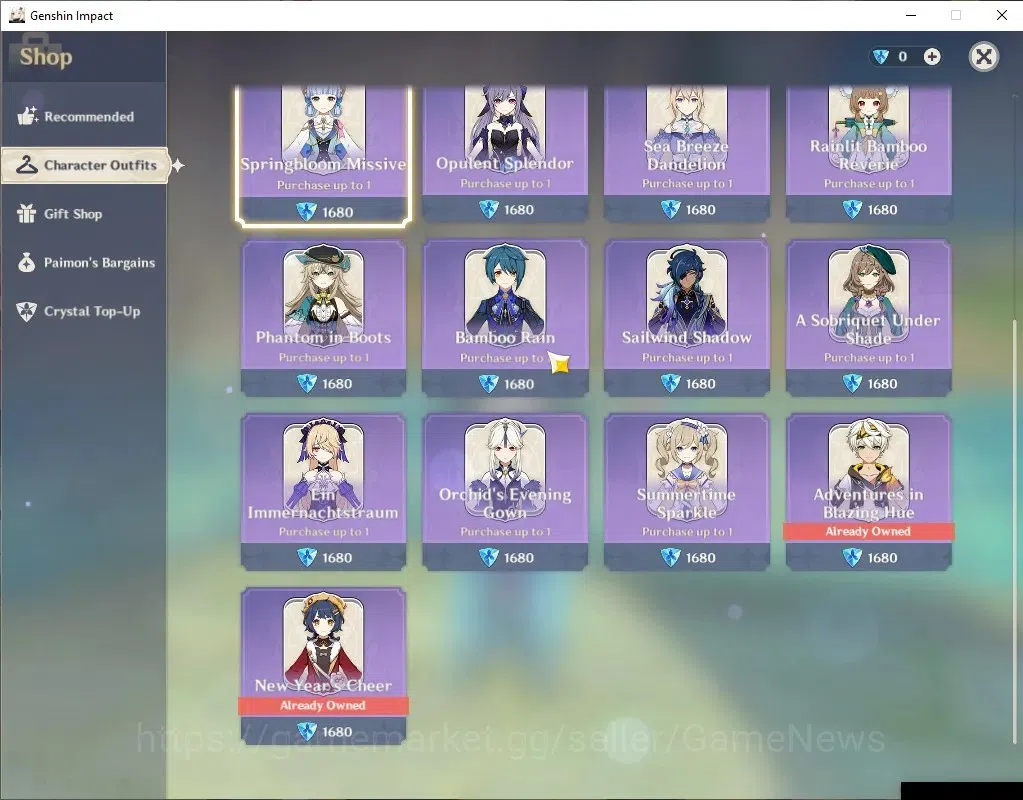Select the Phantom in Boots outfit

click(324, 318)
